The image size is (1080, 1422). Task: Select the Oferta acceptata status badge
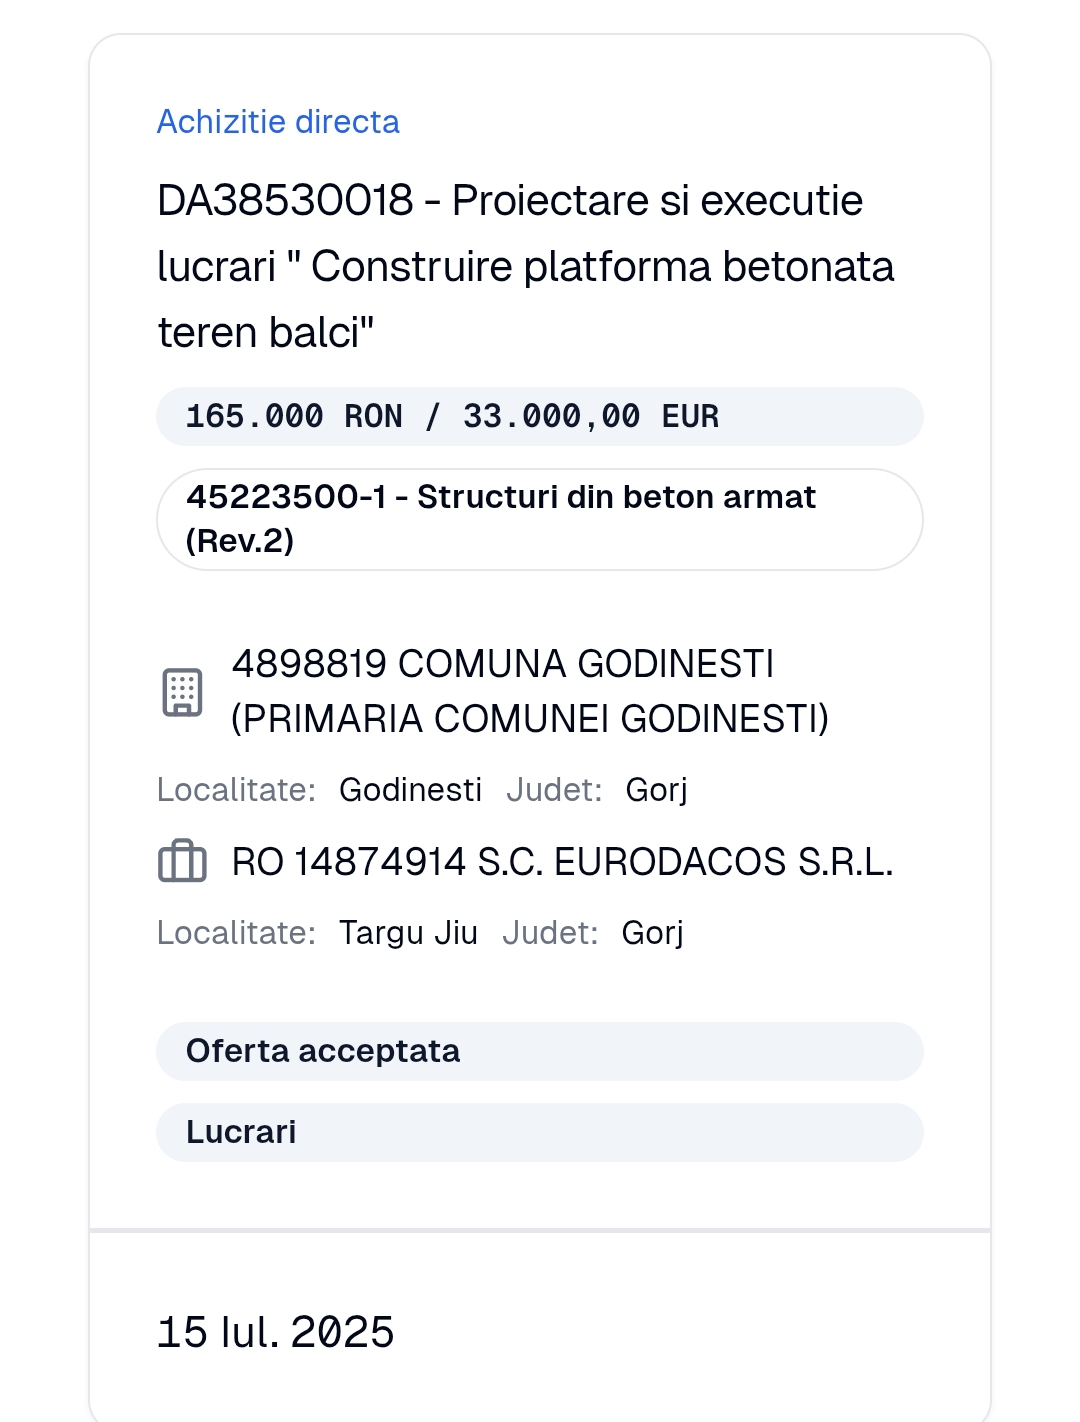[540, 1051]
